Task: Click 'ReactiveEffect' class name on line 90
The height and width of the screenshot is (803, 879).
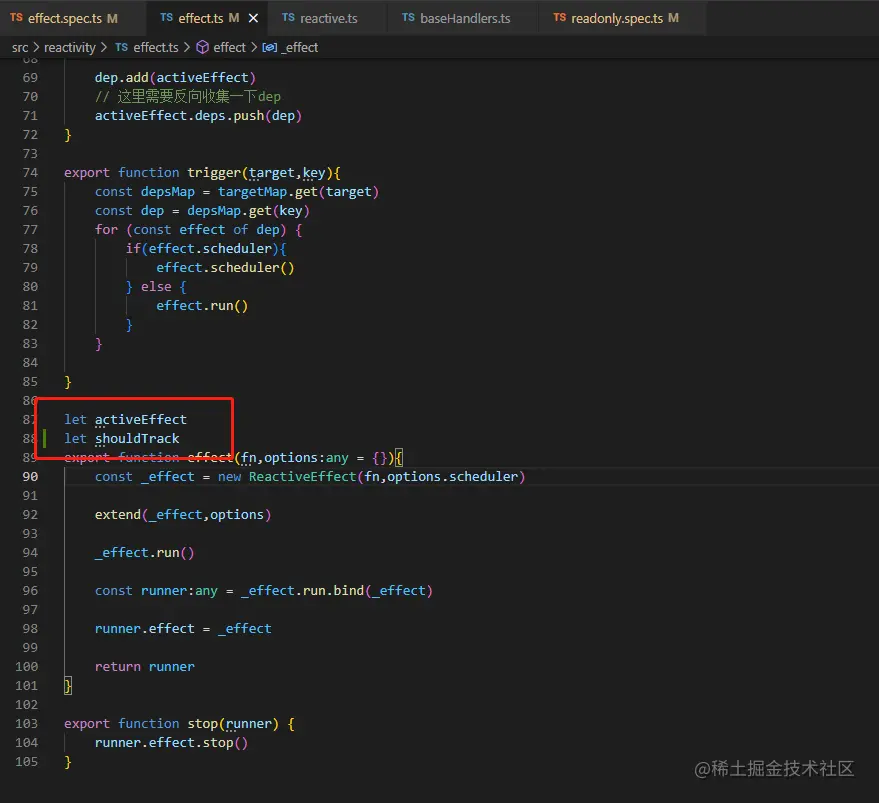Action: [x=303, y=477]
